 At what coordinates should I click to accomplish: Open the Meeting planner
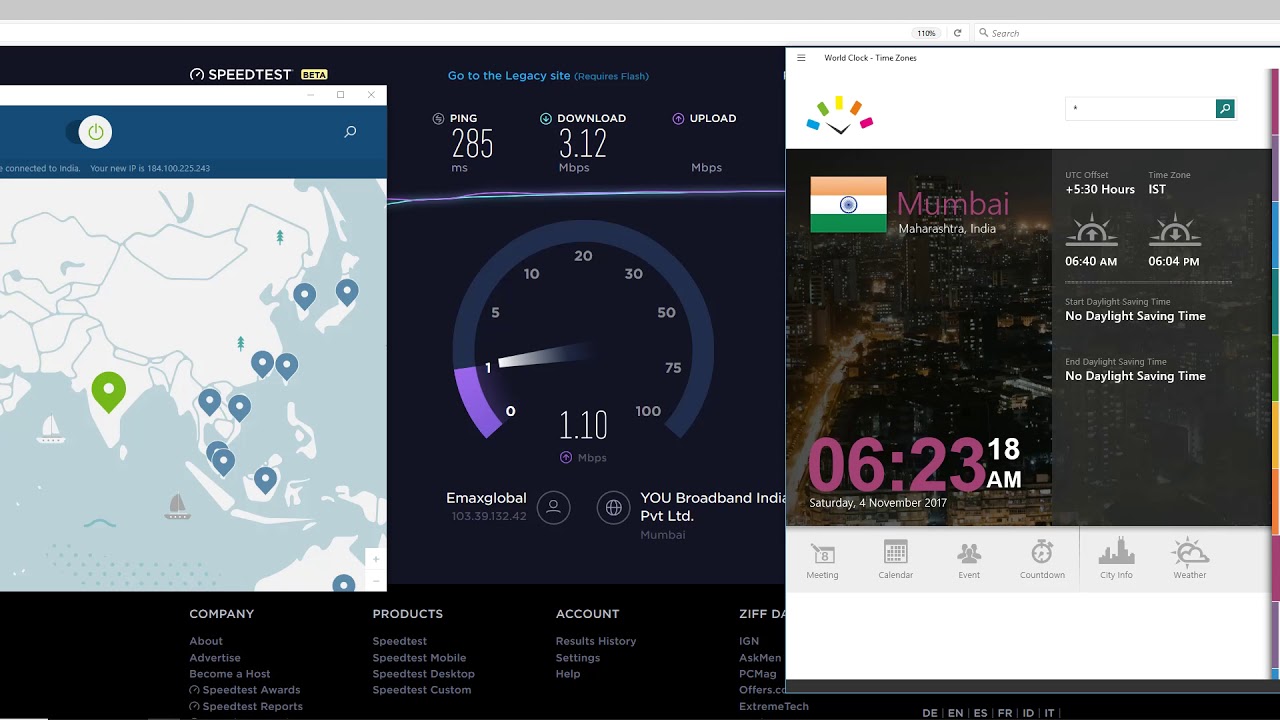pyautogui.click(x=822, y=560)
